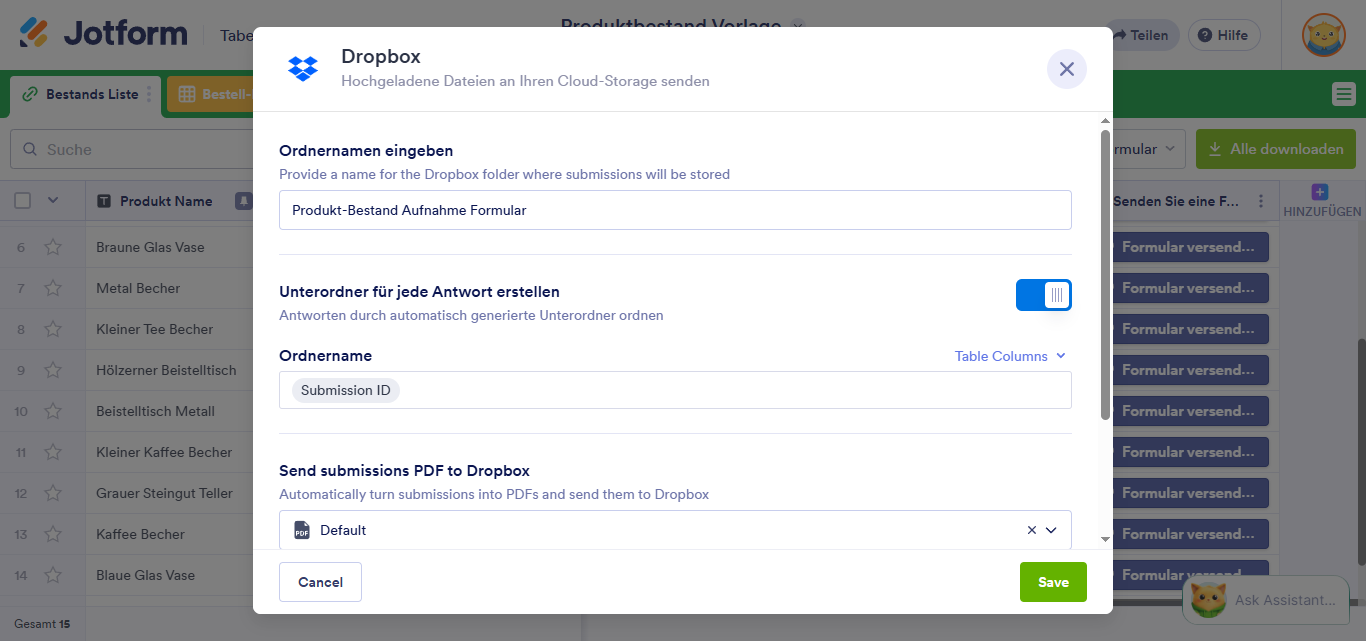
Task: Click the Gesamt 15 total label
Action: point(42,624)
